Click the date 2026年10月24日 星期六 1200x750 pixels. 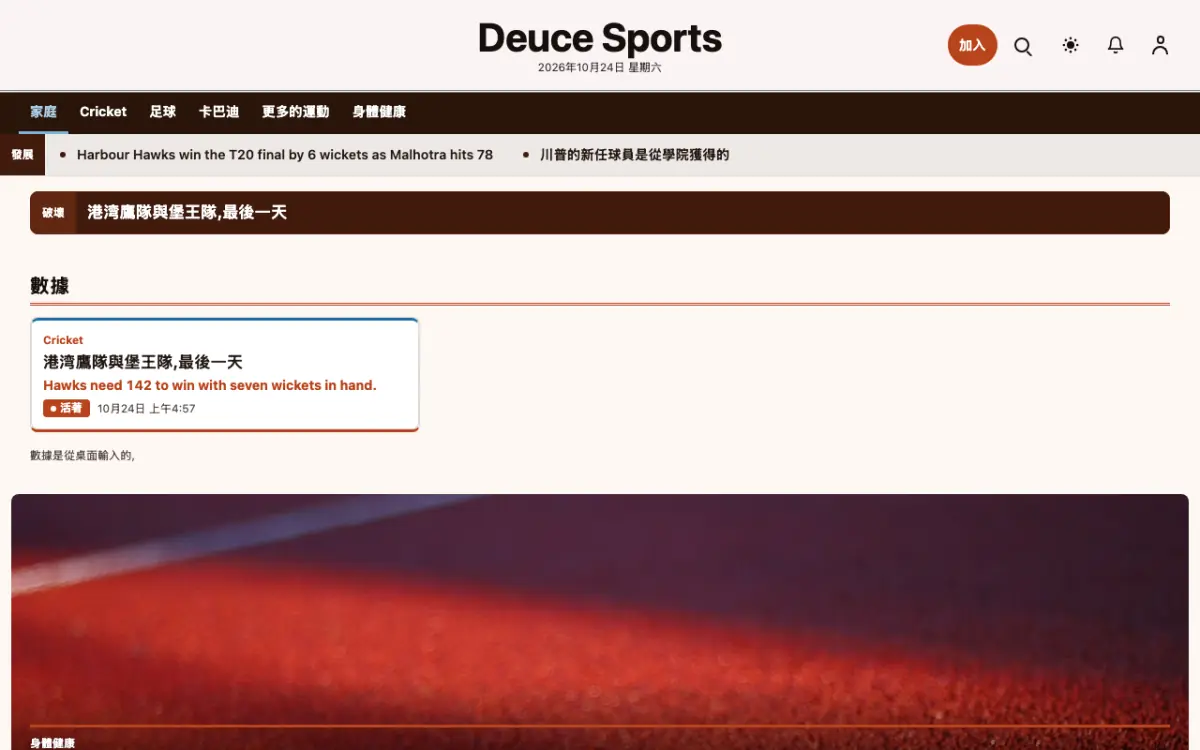click(600, 68)
